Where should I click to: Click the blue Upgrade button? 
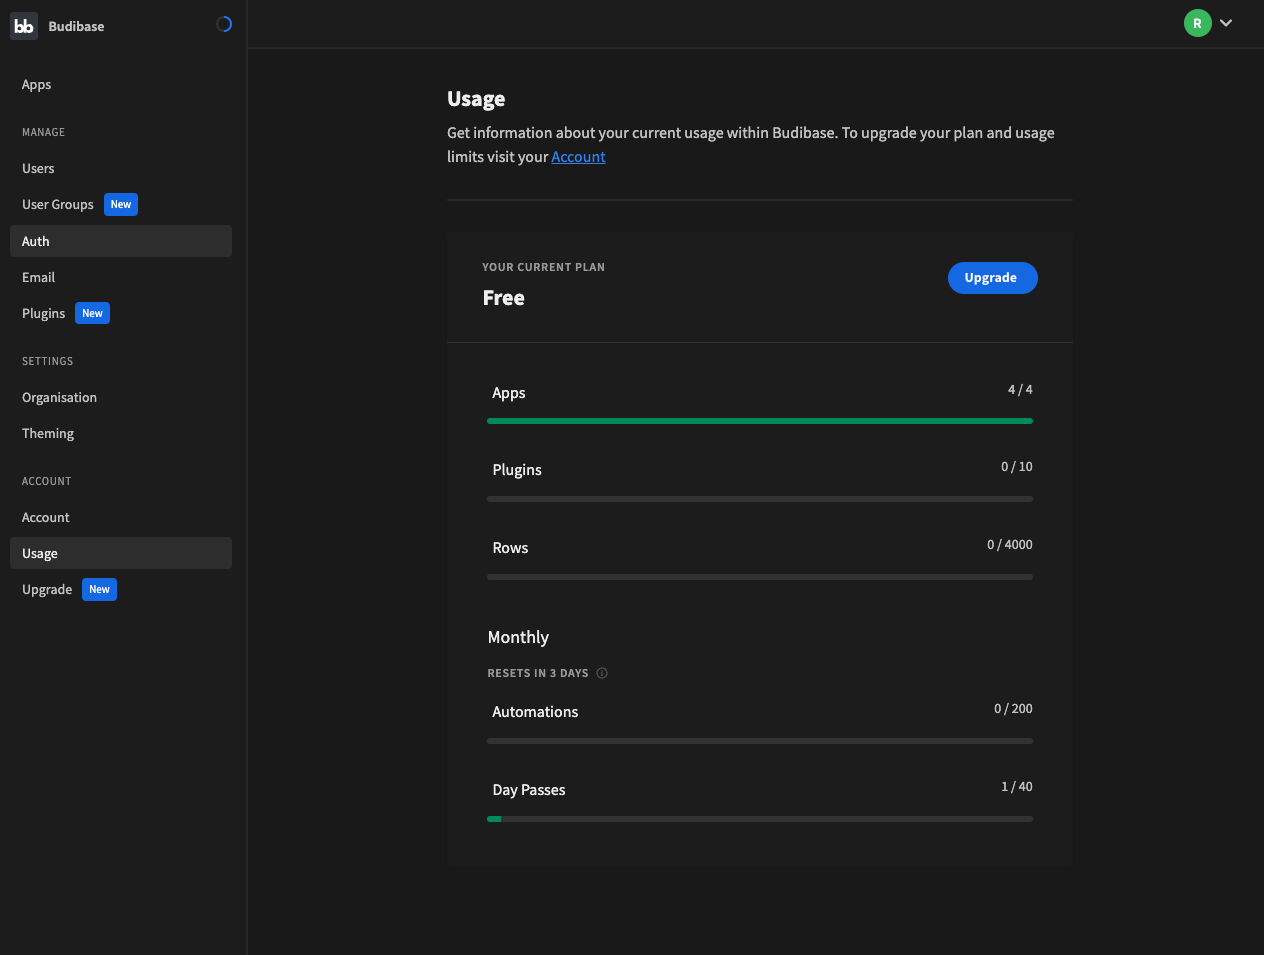(x=992, y=278)
